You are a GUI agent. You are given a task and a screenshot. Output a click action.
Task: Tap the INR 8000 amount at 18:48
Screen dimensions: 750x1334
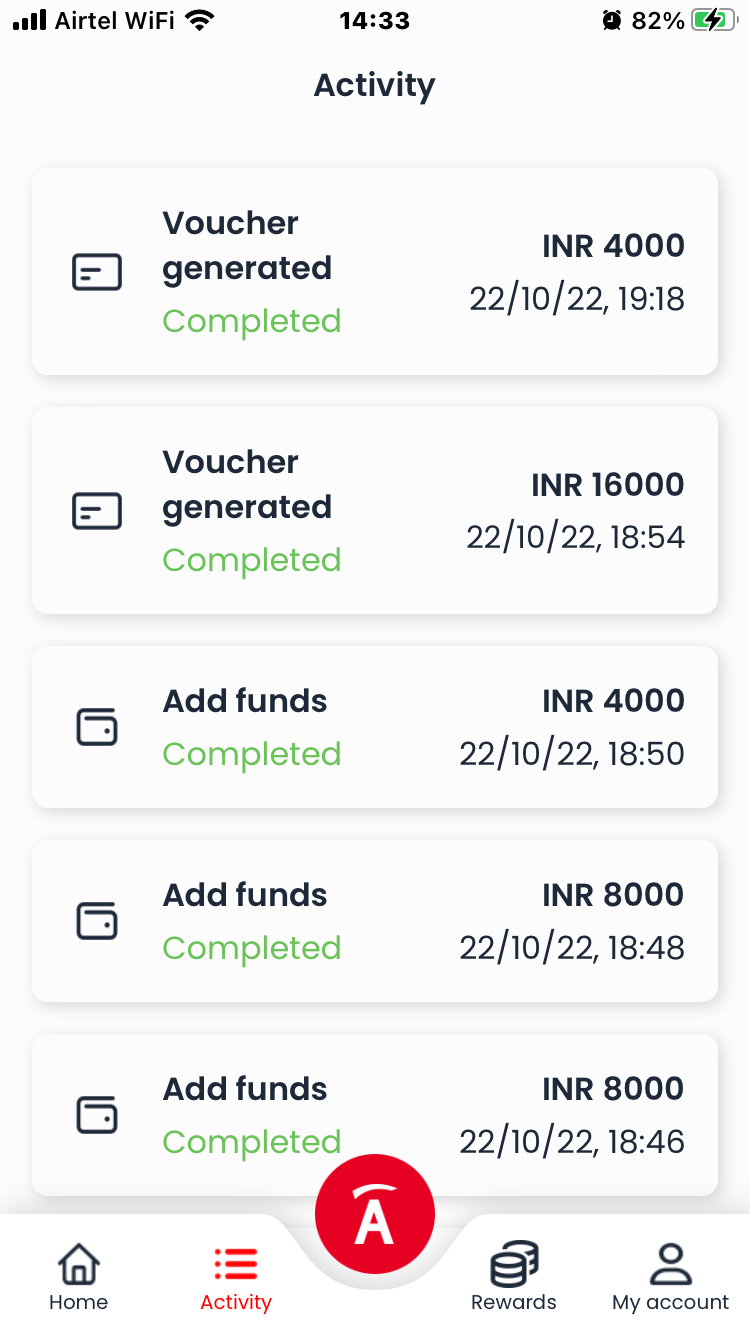tap(613, 895)
